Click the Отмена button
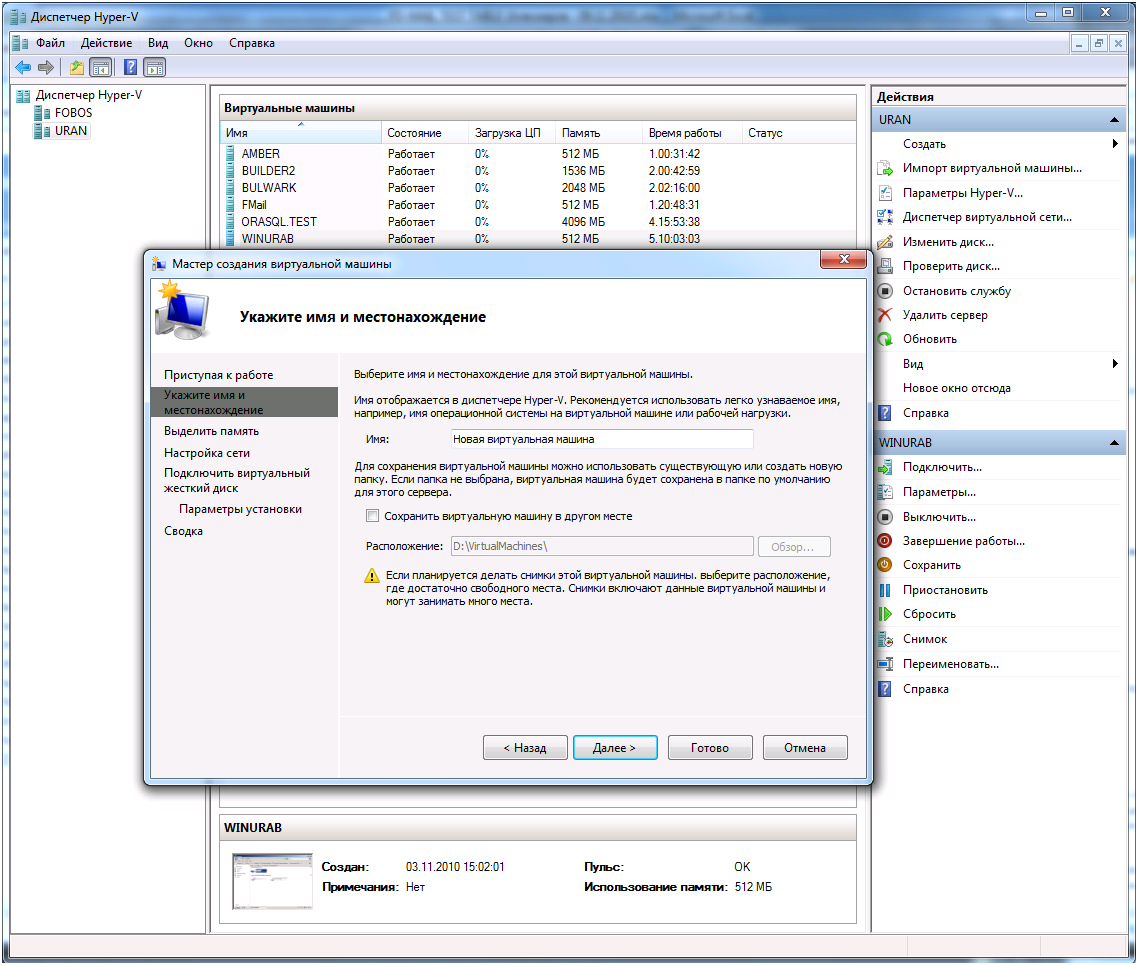Image resolution: width=1138 pixels, height=965 pixels. [x=805, y=747]
